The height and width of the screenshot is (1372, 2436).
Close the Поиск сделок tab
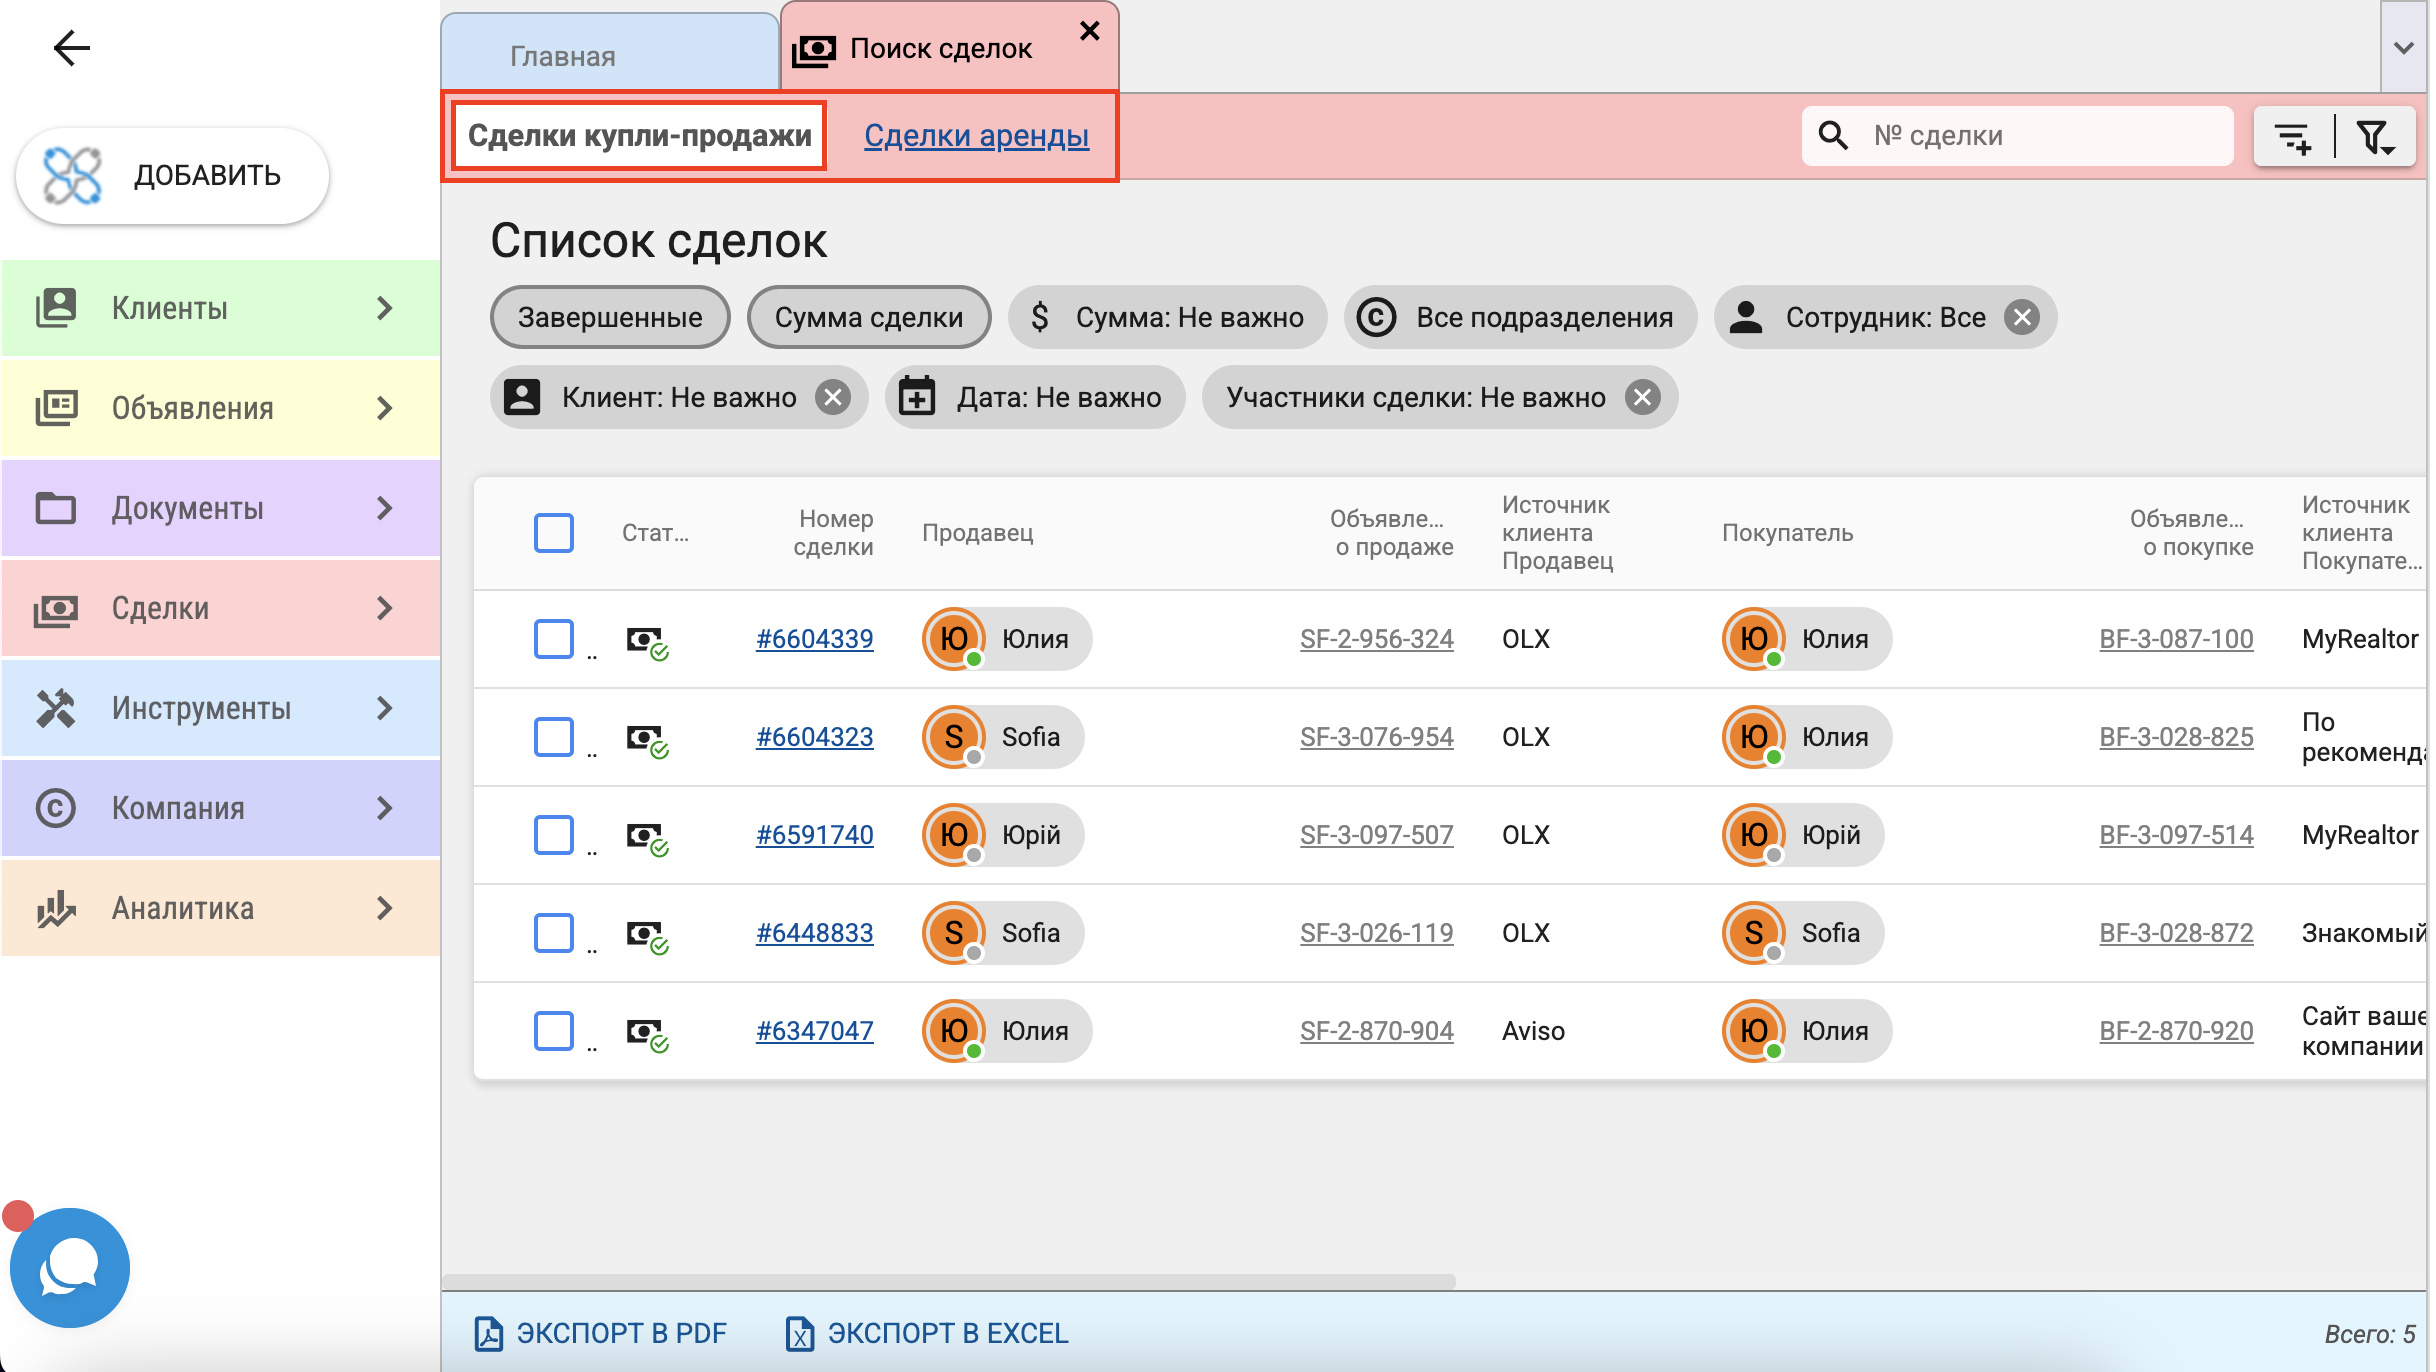[1090, 31]
